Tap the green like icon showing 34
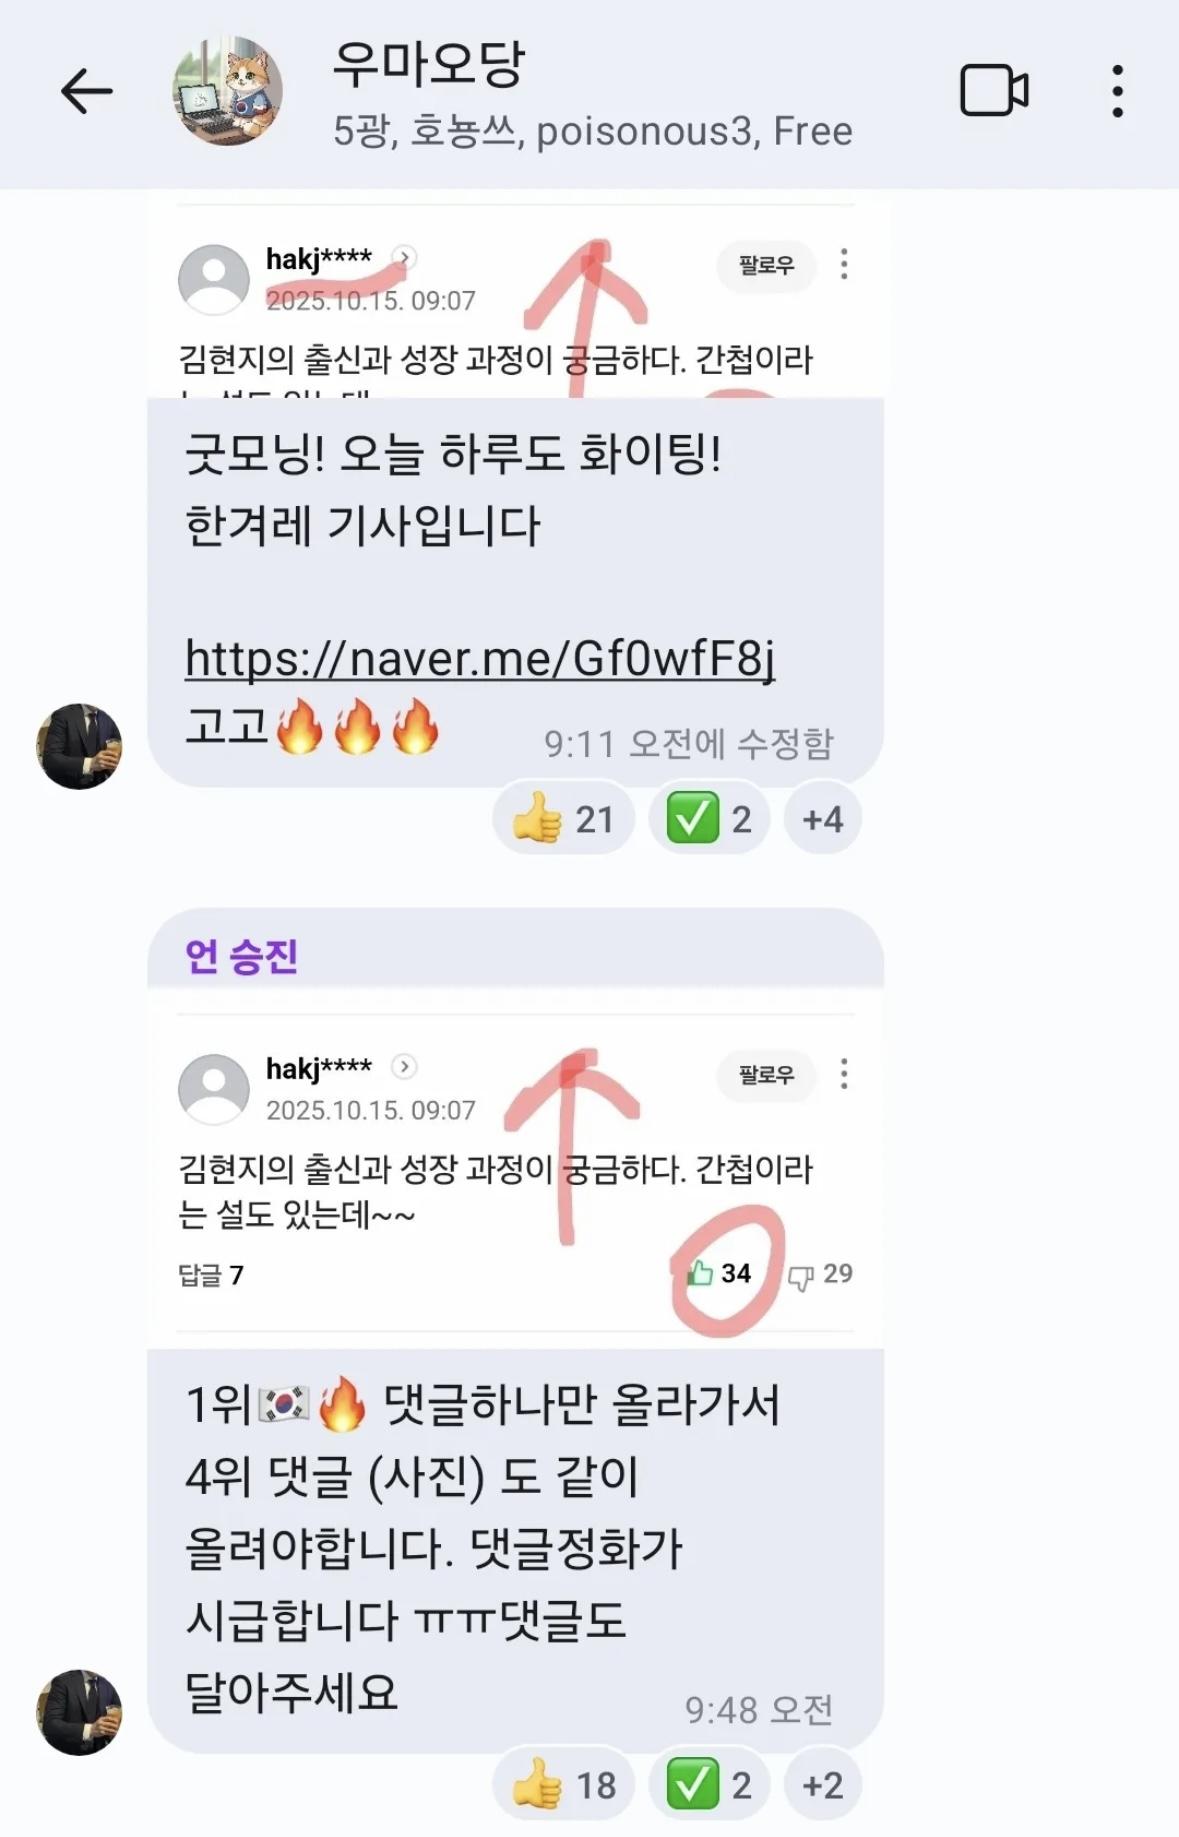1179x1837 pixels. click(719, 1273)
